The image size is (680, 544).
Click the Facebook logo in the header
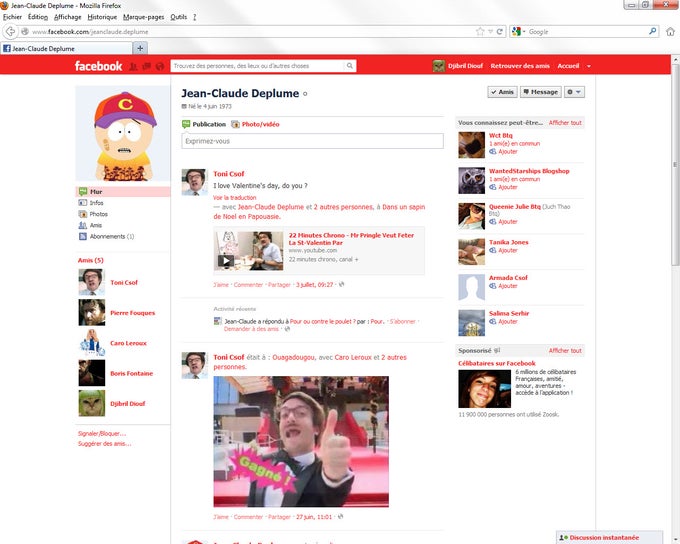98,66
